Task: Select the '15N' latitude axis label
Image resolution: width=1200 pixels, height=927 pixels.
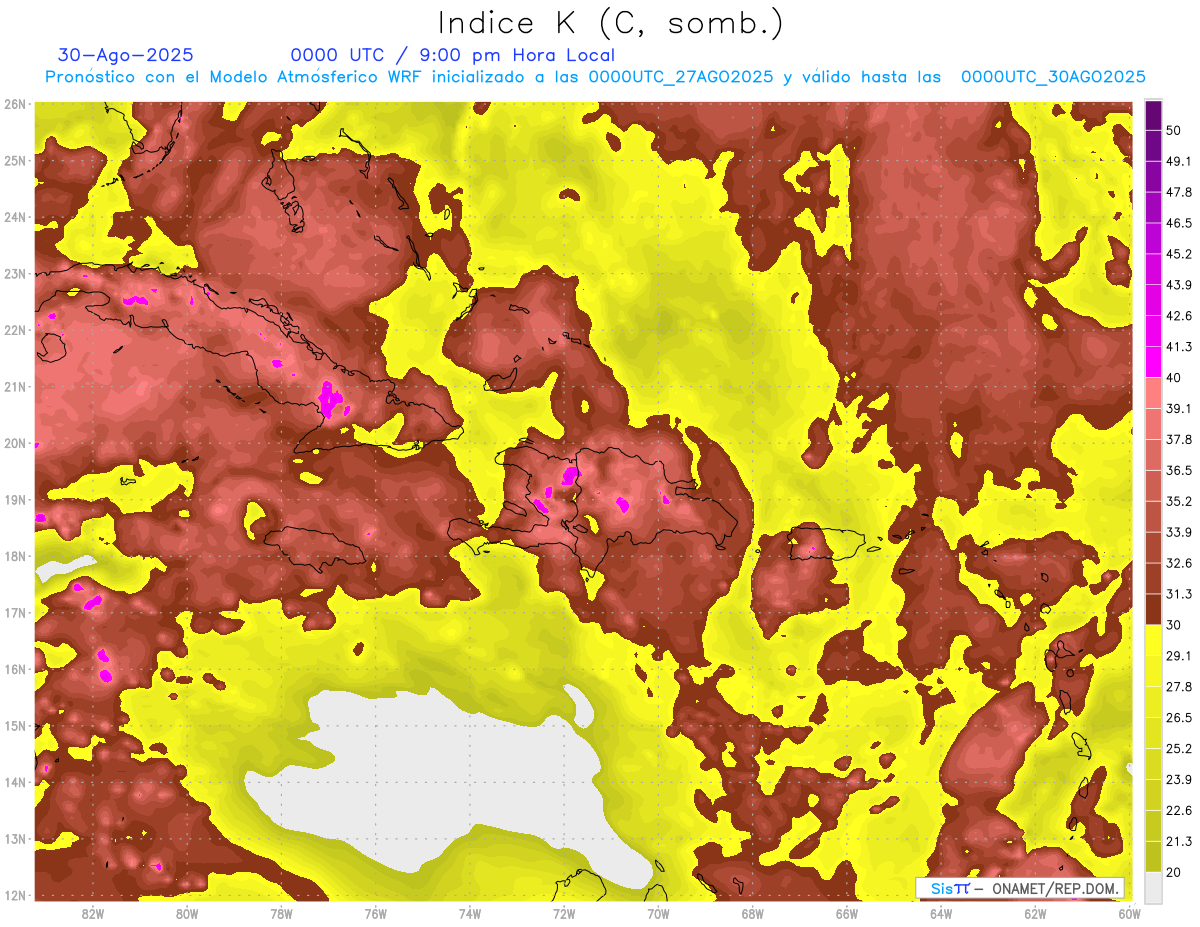Action: tap(15, 726)
